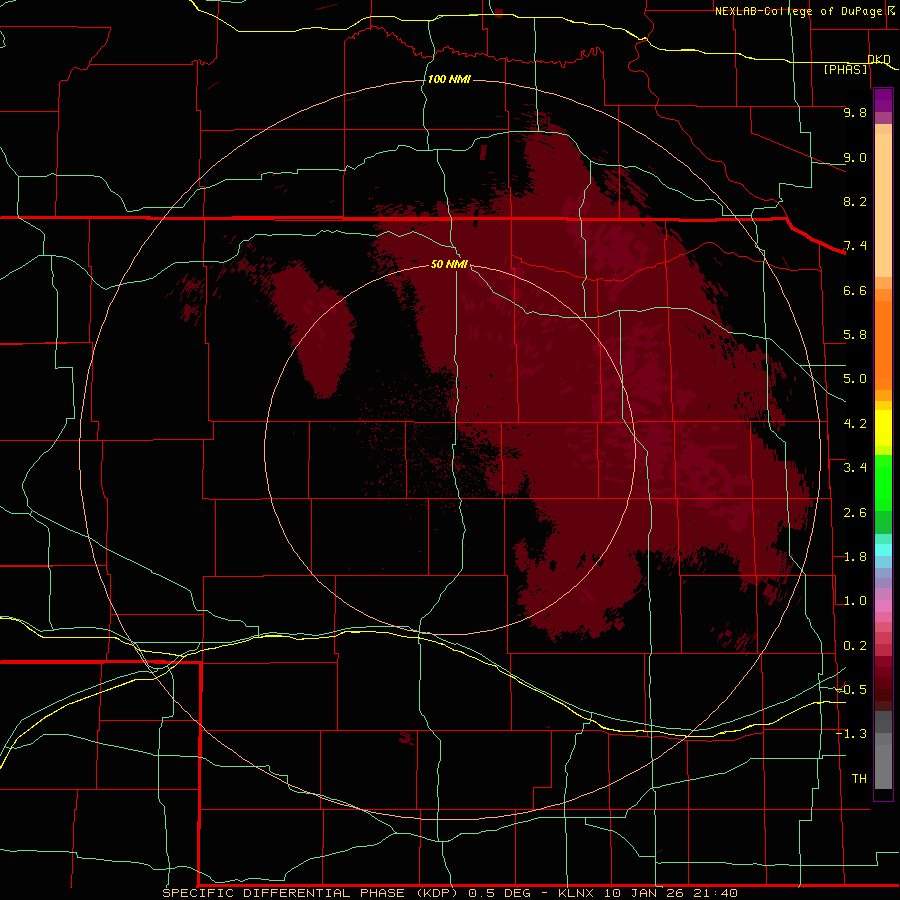Image resolution: width=900 pixels, height=900 pixels.
Task: Click the 9.8 value on the color scale
Action: tap(855, 112)
